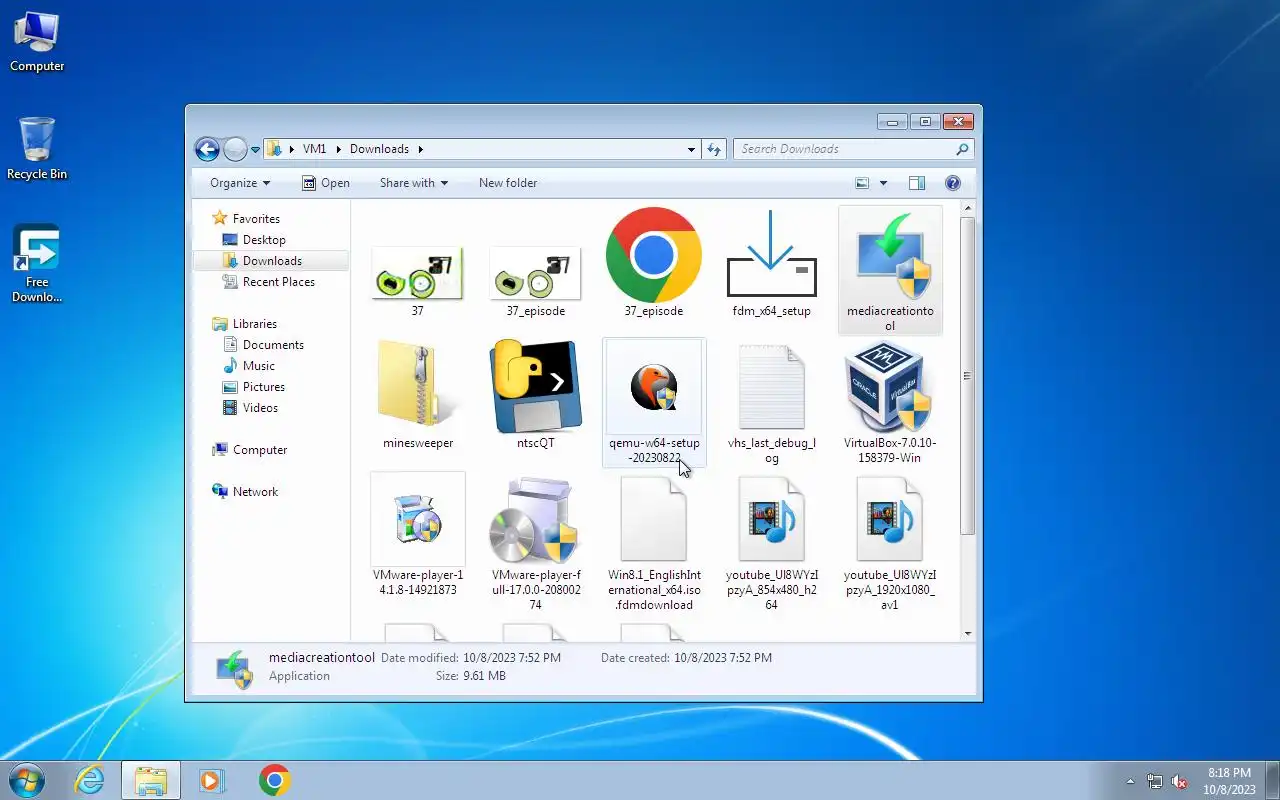This screenshot has width=1280, height=800.
Task: Select the youtube 854x480_h264 video file icon
Action: pyautogui.click(x=771, y=519)
